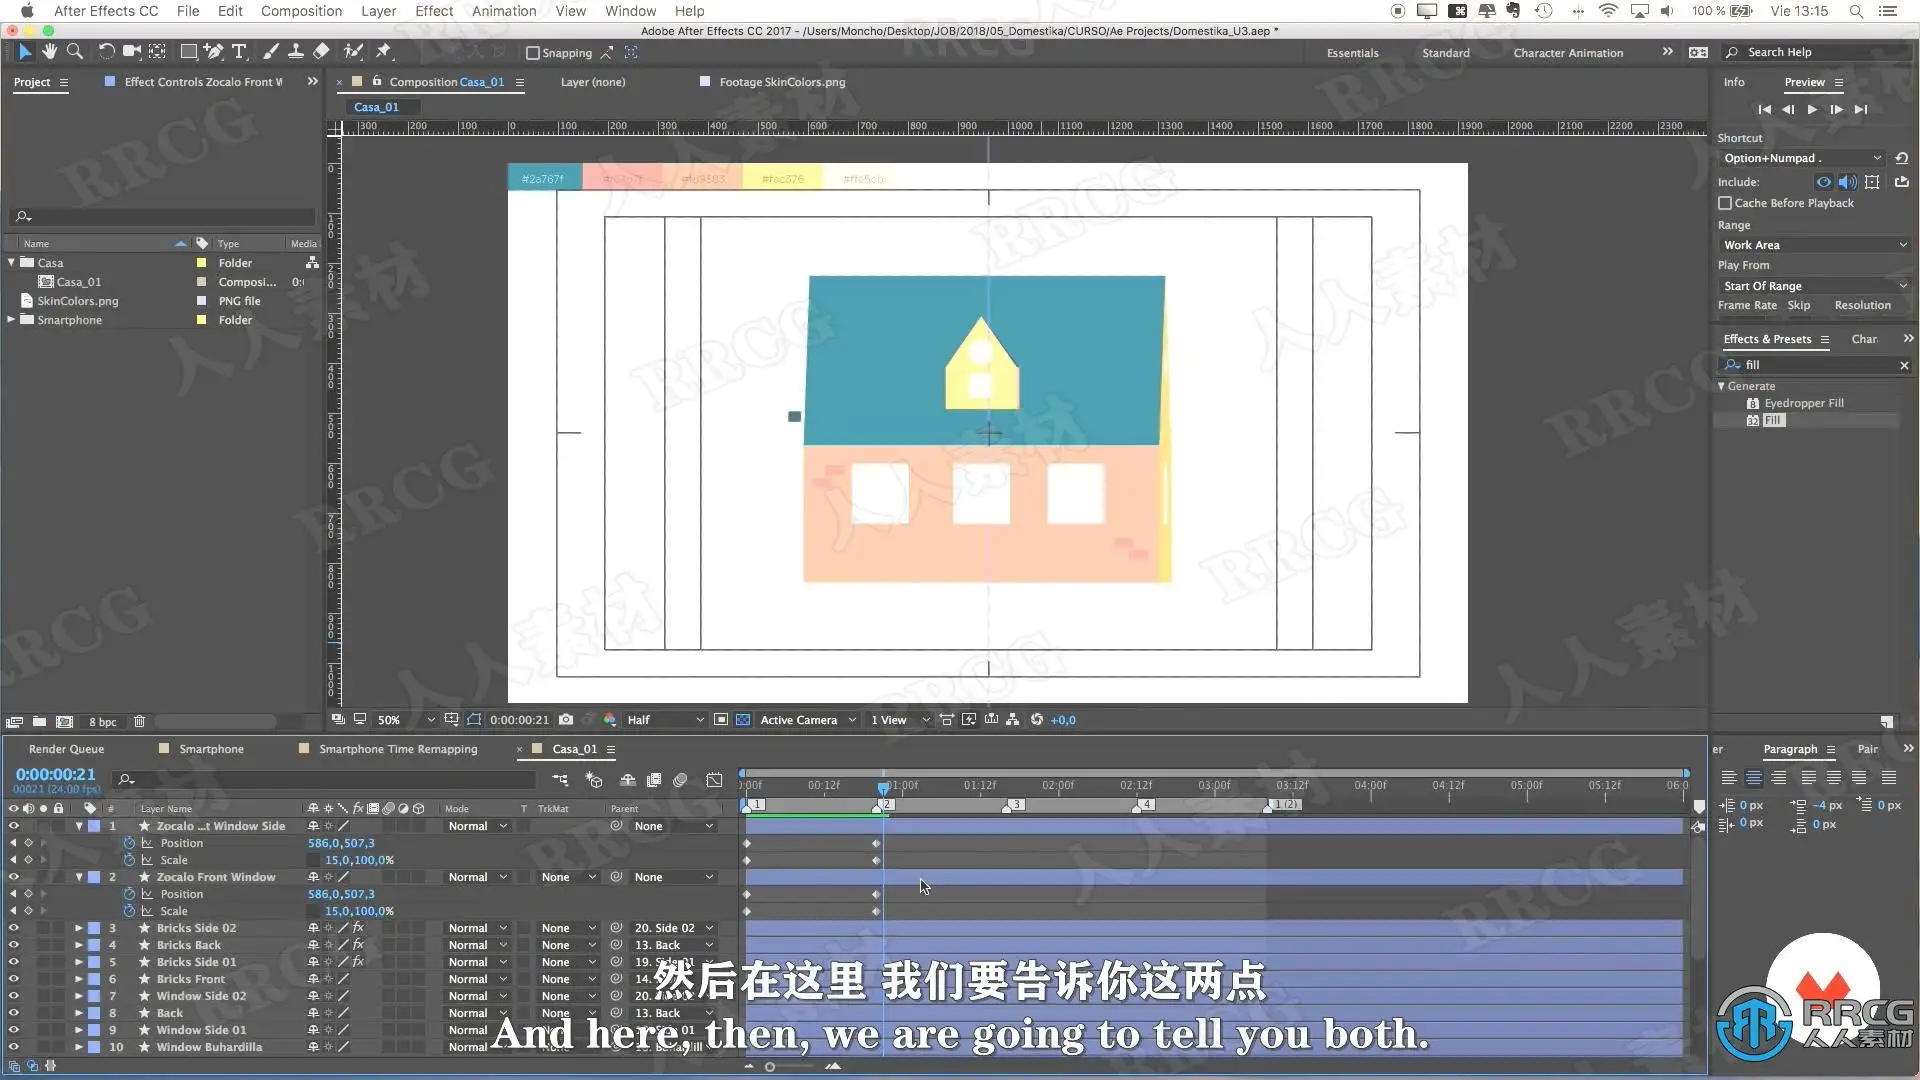The height and width of the screenshot is (1080, 1920).
Task: Select the Hand tool in toolbar
Action: point(49,51)
